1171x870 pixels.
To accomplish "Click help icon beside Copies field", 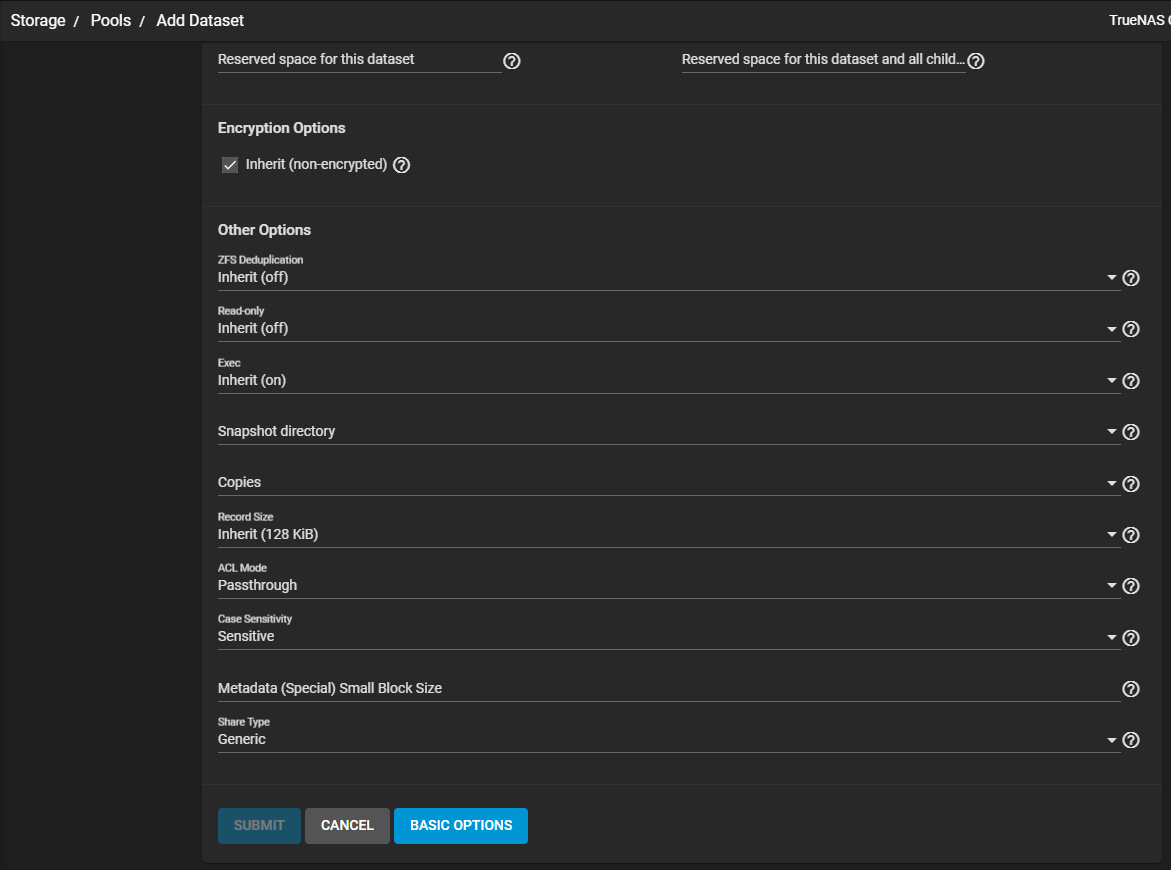I will [1131, 484].
